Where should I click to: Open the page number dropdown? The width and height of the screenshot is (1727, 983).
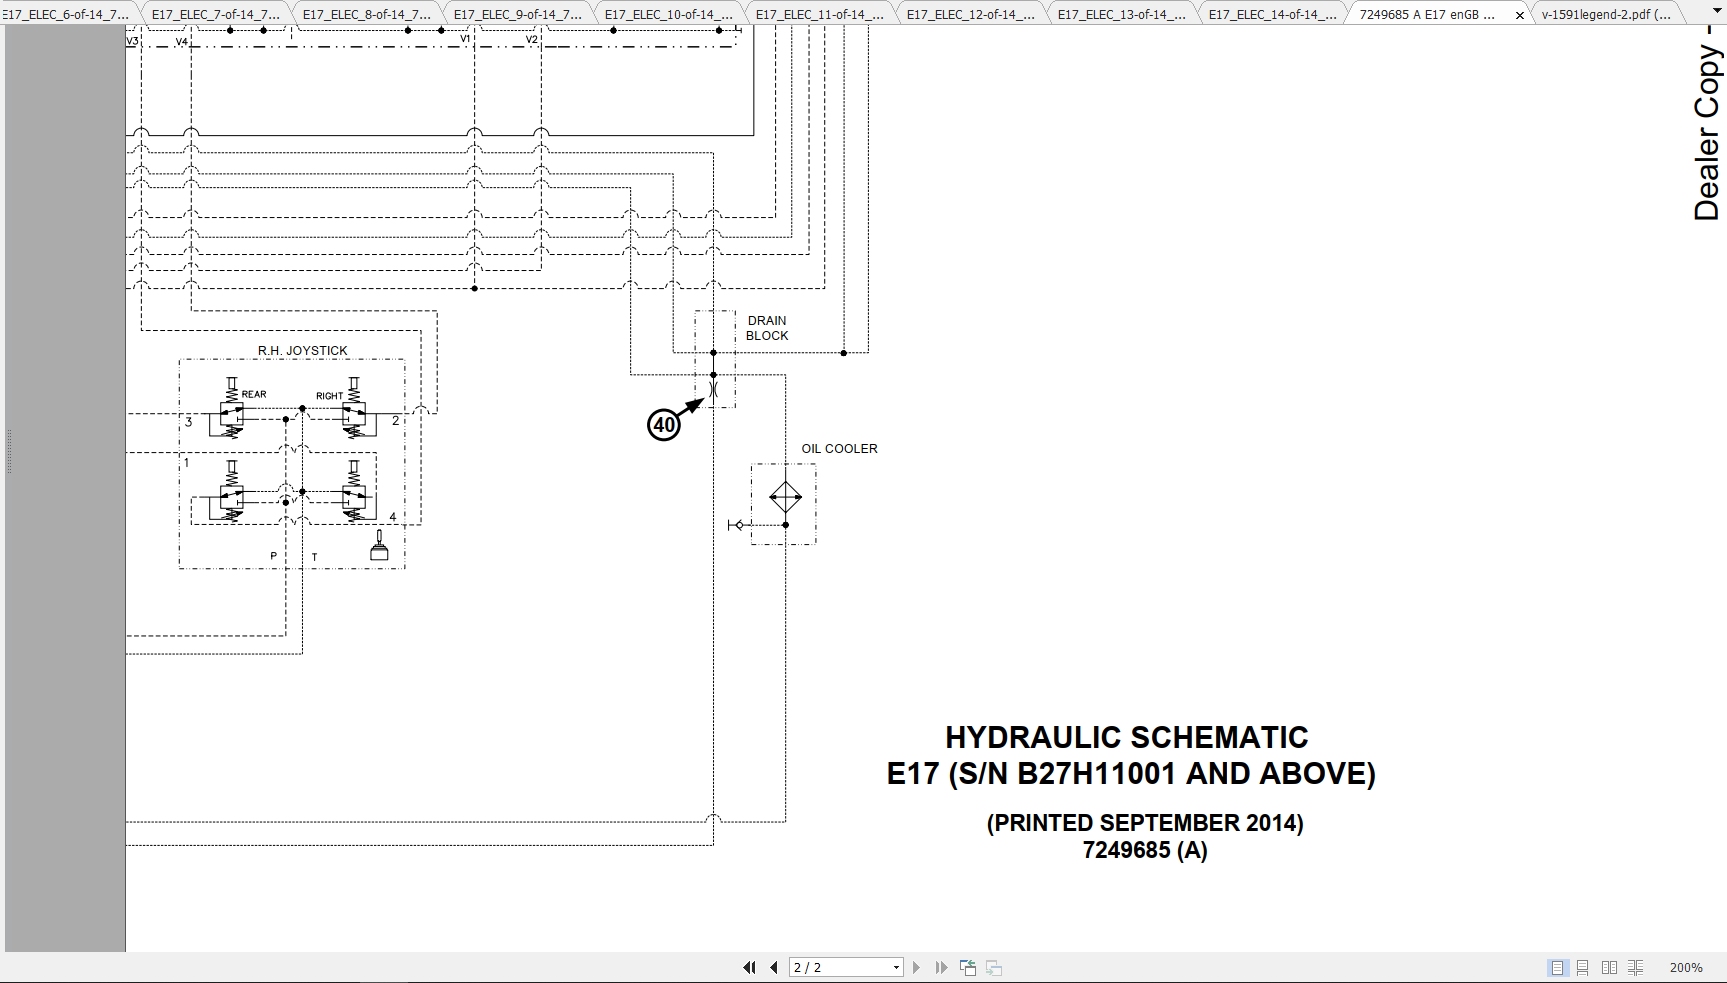coord(896,967)
